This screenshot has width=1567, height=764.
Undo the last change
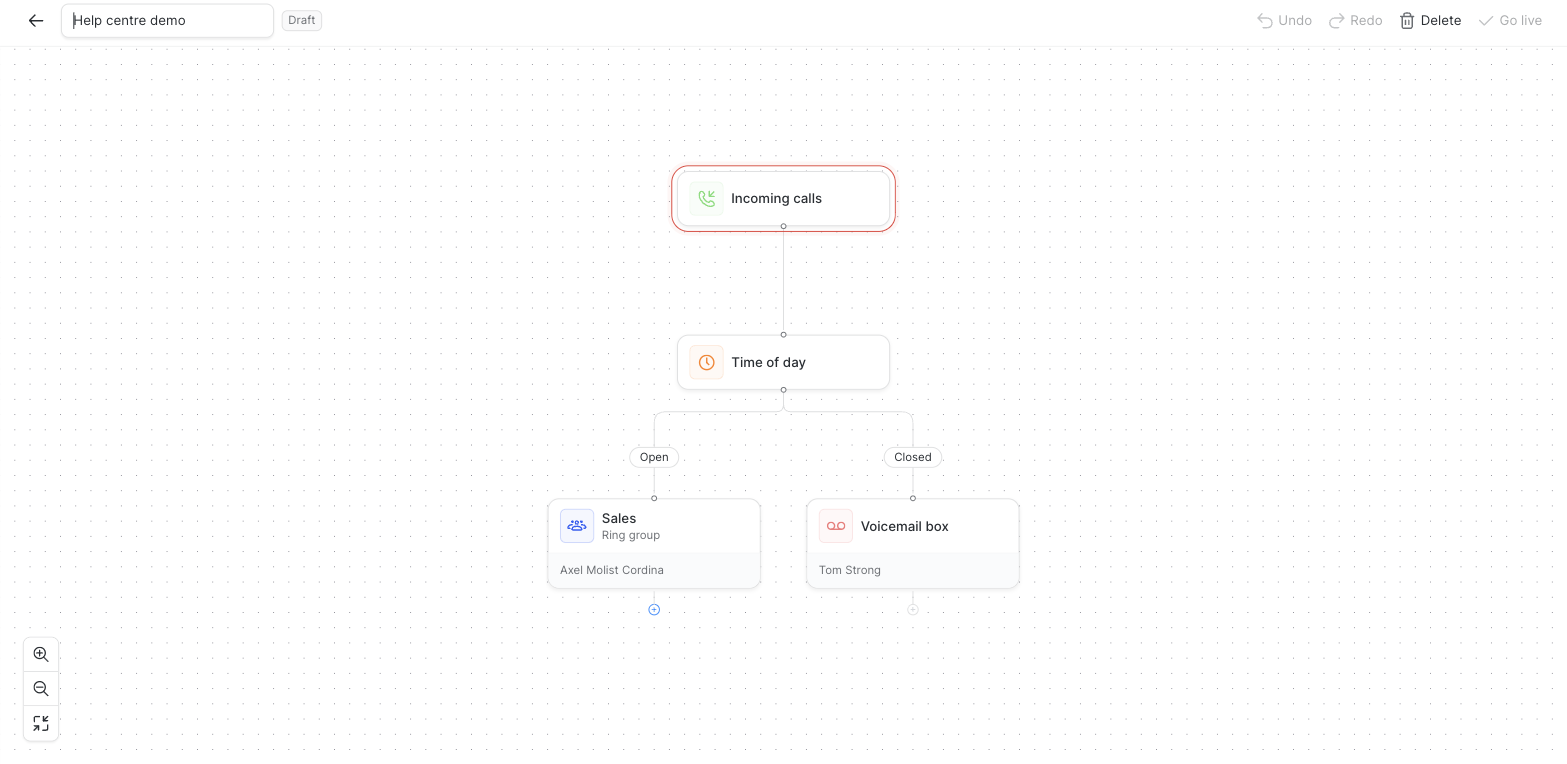click(1284, 20)
